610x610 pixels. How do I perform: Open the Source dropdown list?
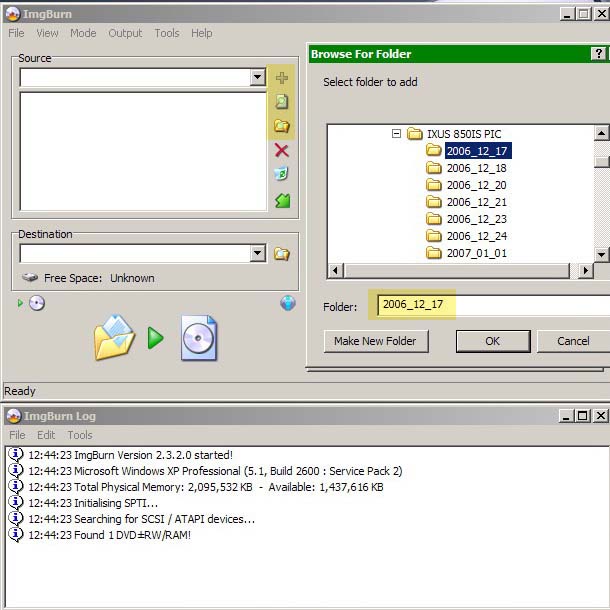coord(258,77)
